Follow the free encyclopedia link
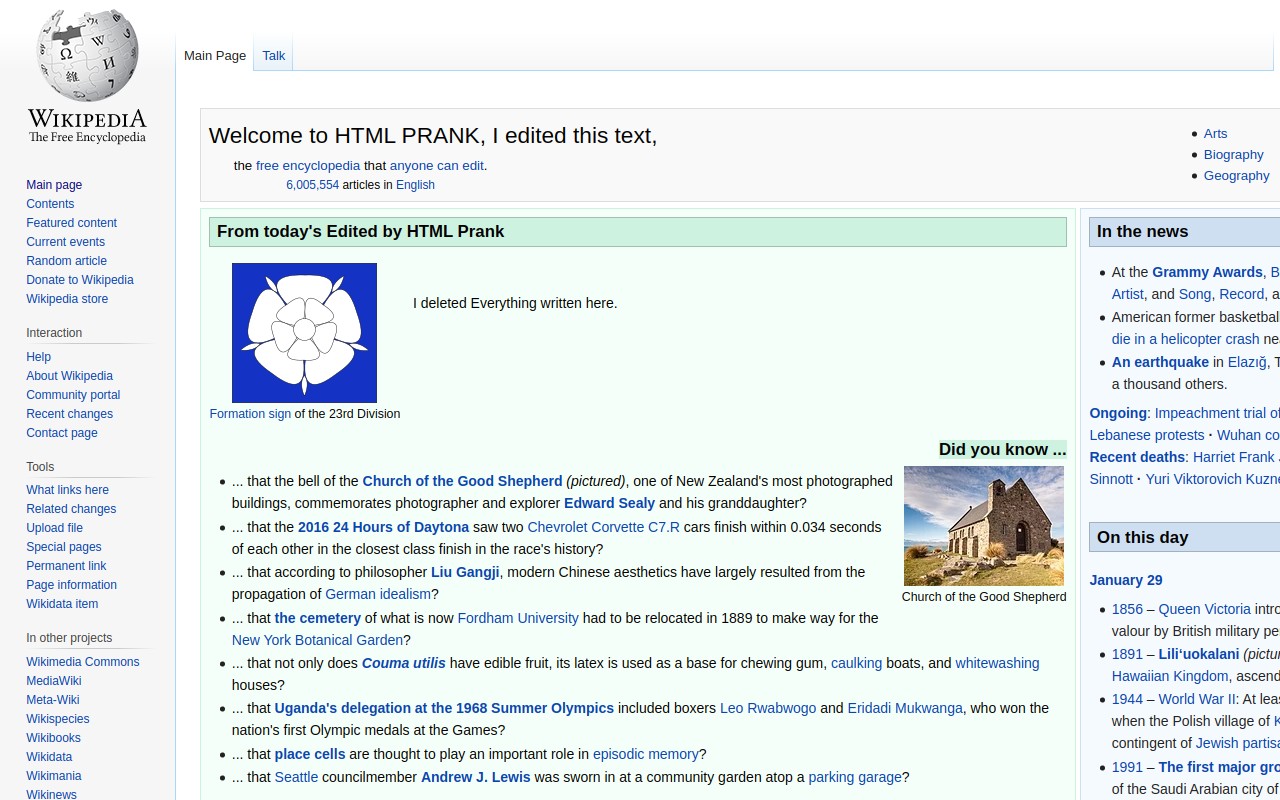This screenshot has height=800, width=1280. 308,166
